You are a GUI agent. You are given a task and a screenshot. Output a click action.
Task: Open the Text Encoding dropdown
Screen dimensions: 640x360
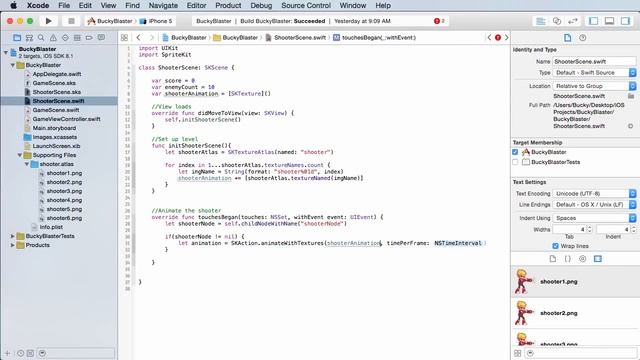coord(594,193)
